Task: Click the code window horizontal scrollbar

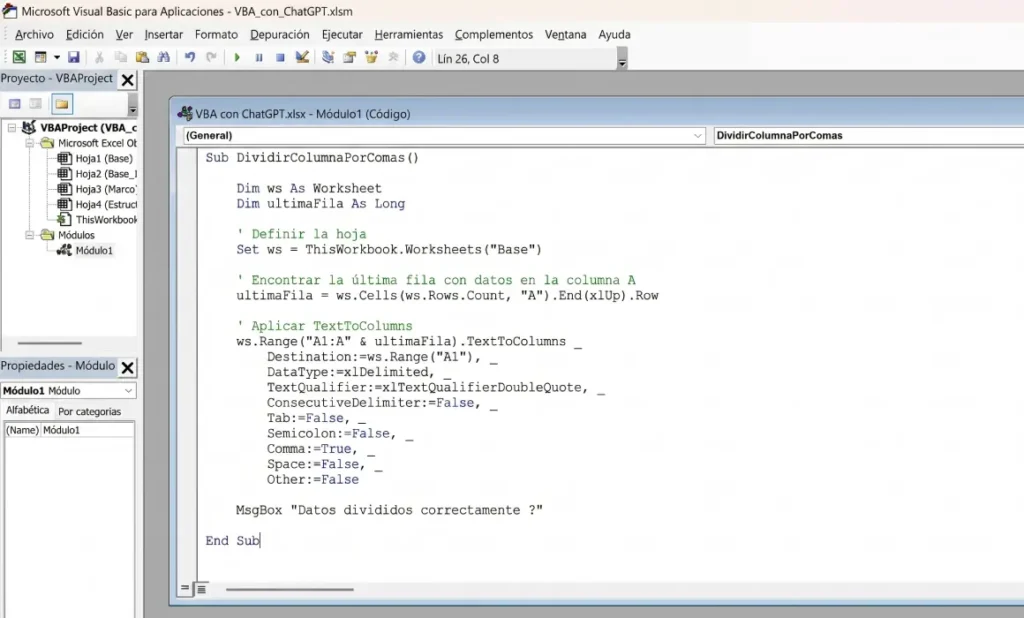Action: tap(289, 589)
